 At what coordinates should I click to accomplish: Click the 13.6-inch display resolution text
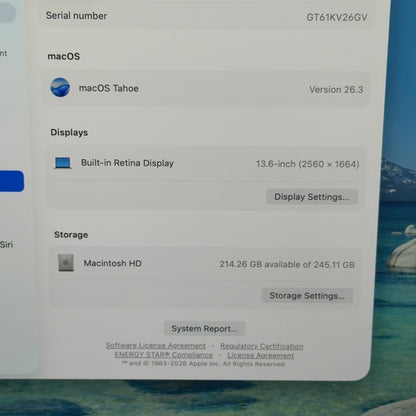pyautogui.click(x=307, y=164)
